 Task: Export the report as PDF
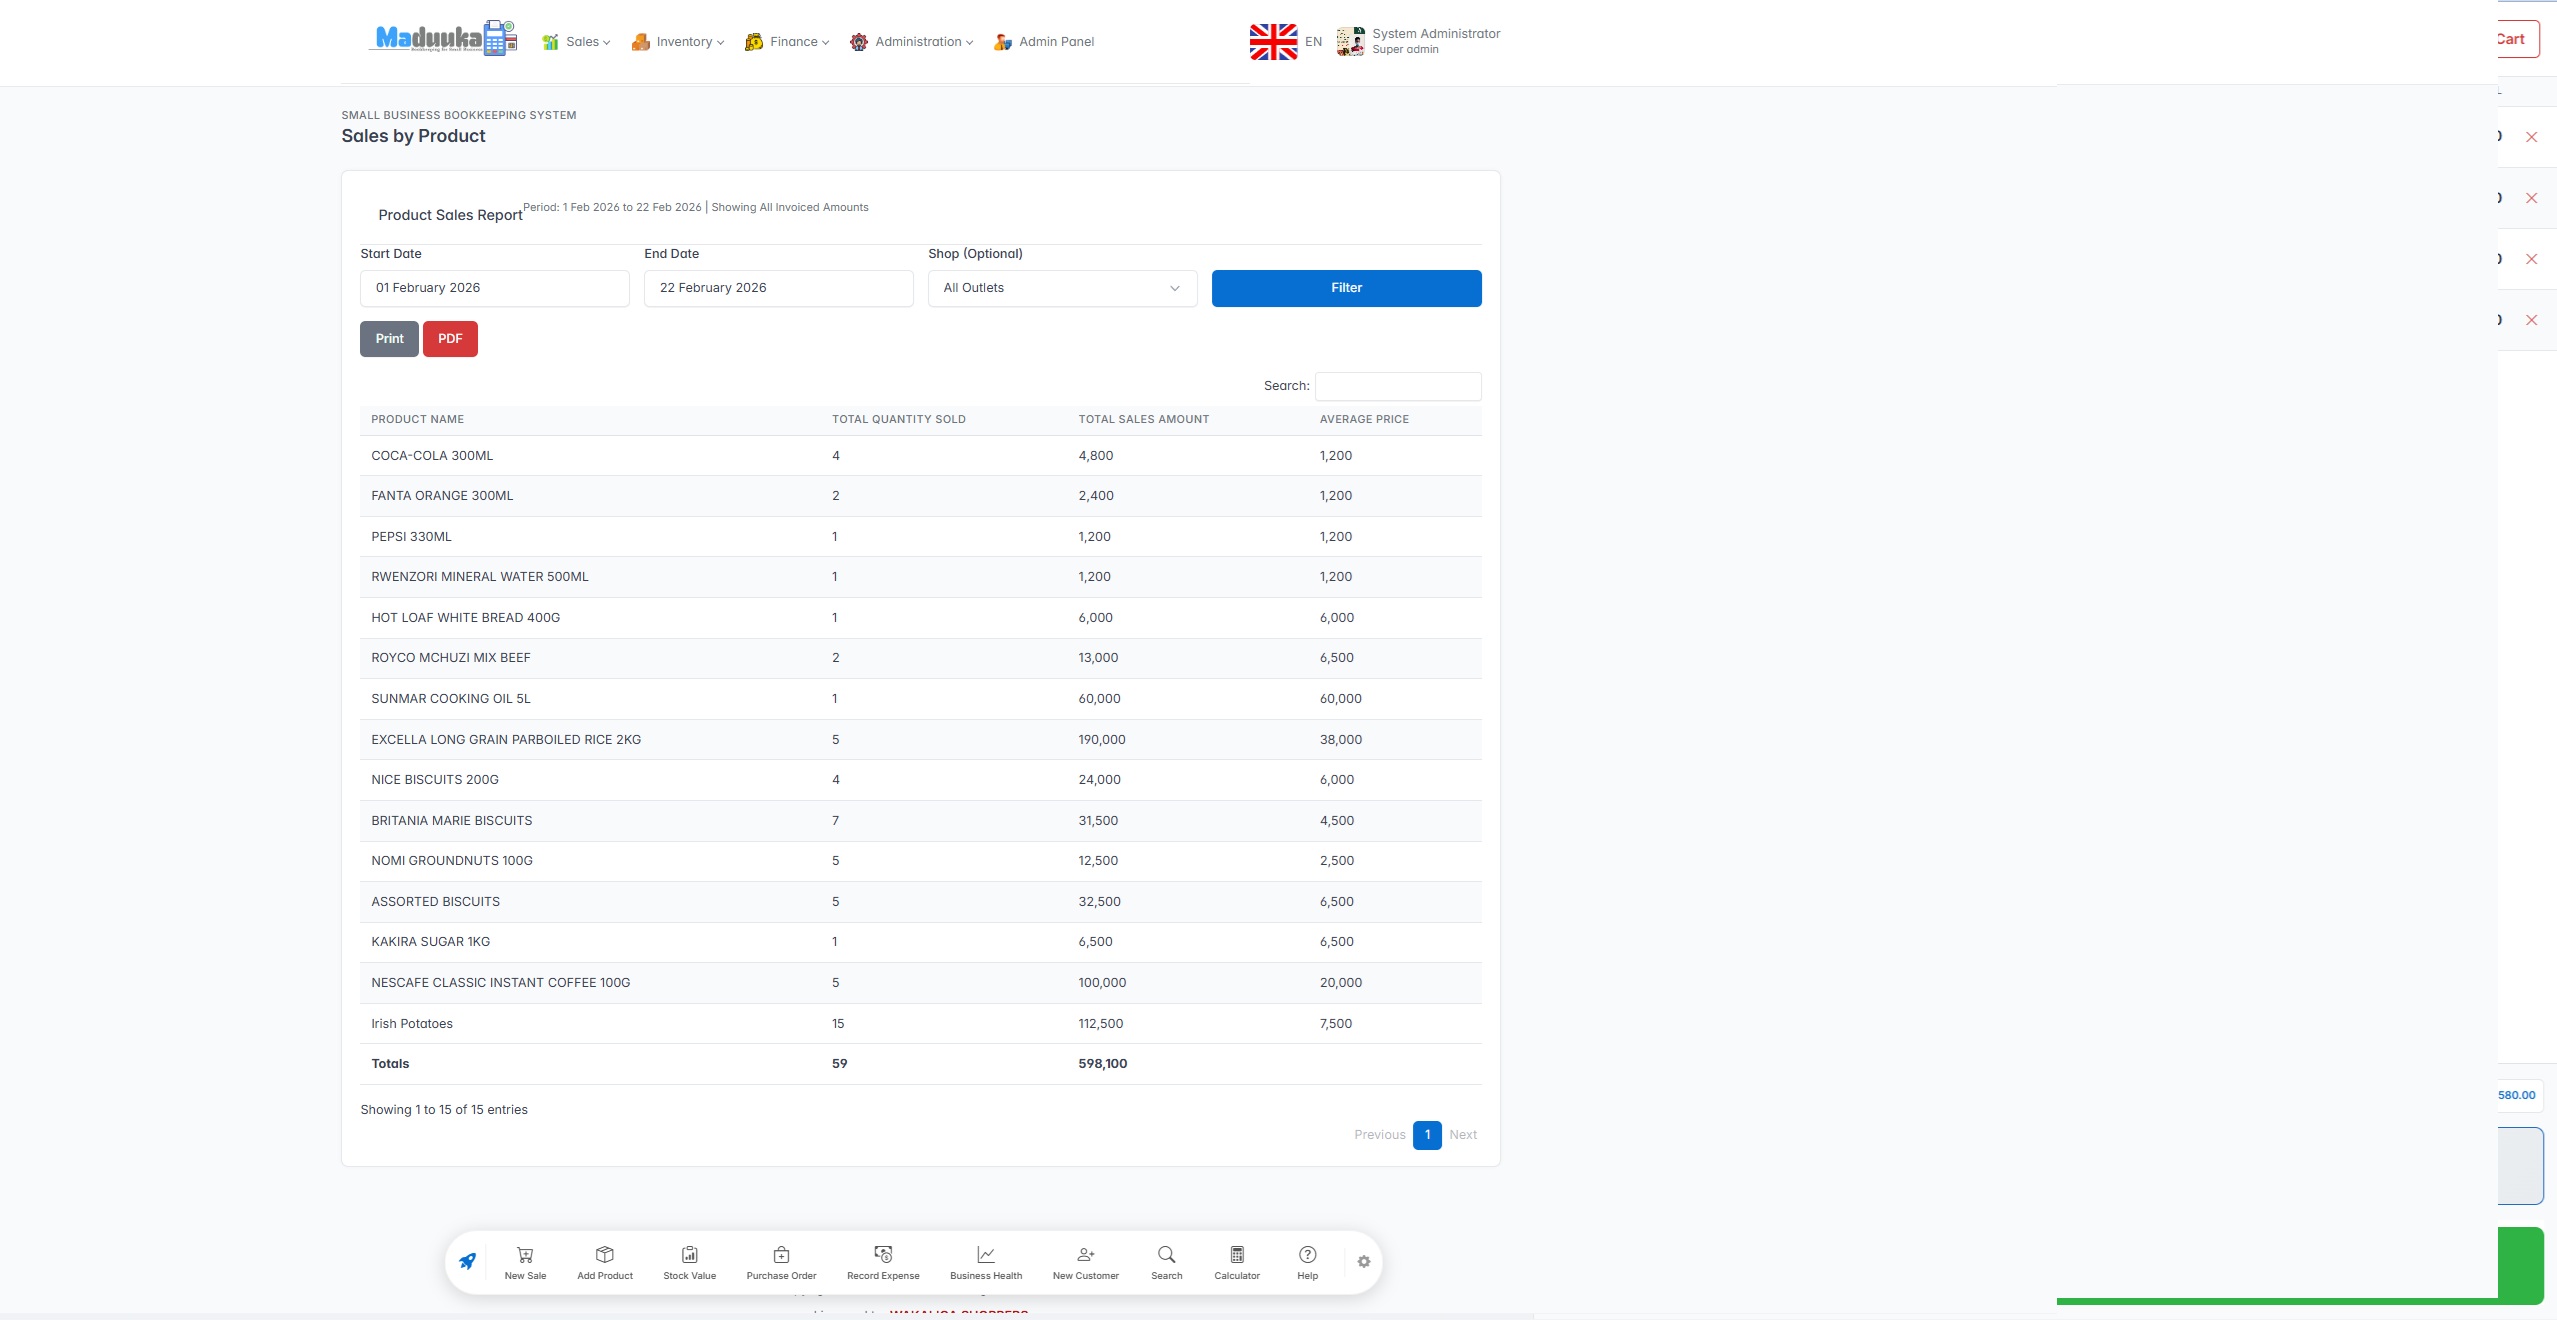point(450,338)
